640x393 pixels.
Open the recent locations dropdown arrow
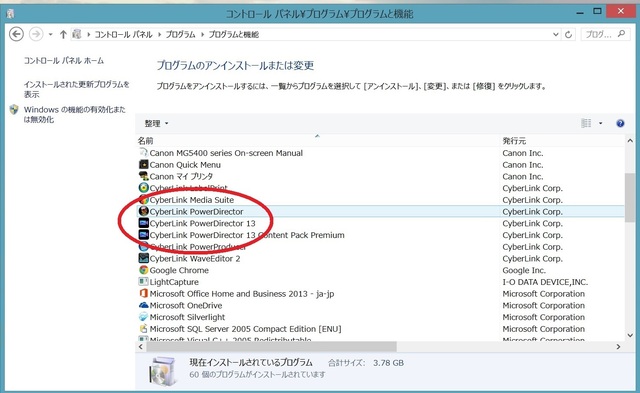[51, 34]
